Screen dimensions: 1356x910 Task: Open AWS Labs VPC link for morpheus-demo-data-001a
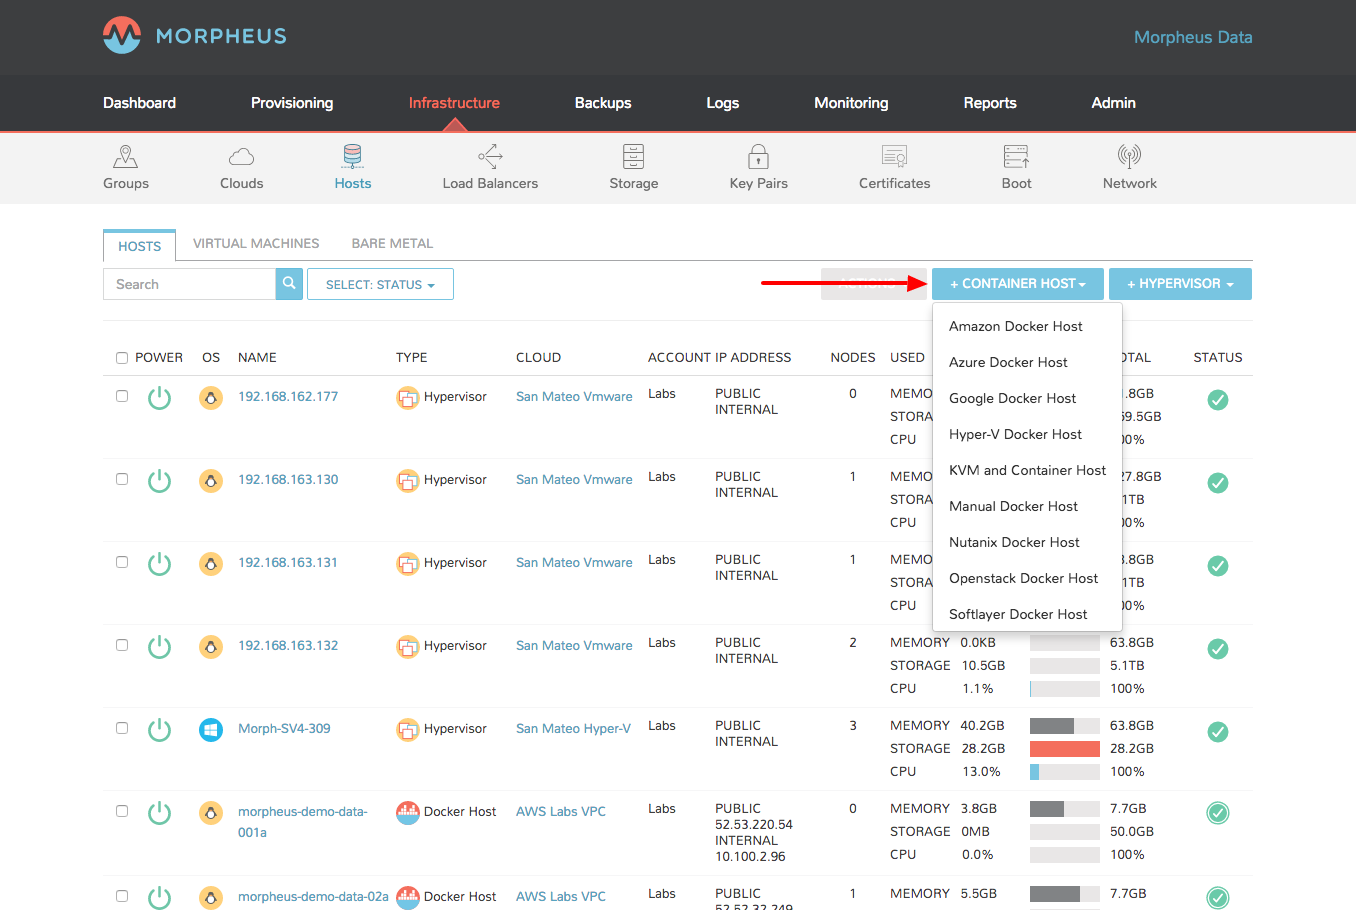click(x=561, y=811)
